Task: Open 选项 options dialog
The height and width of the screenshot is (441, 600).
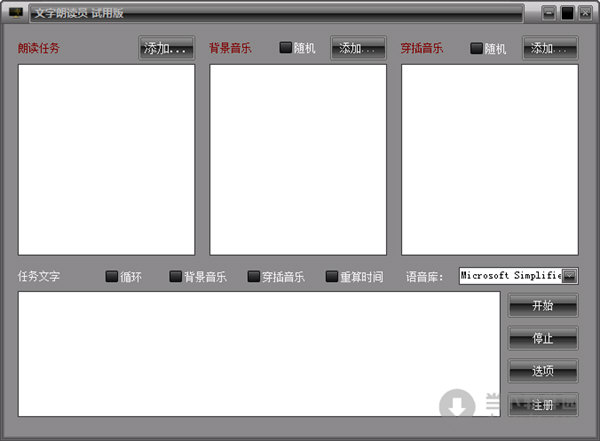Action: pos(543,371)
